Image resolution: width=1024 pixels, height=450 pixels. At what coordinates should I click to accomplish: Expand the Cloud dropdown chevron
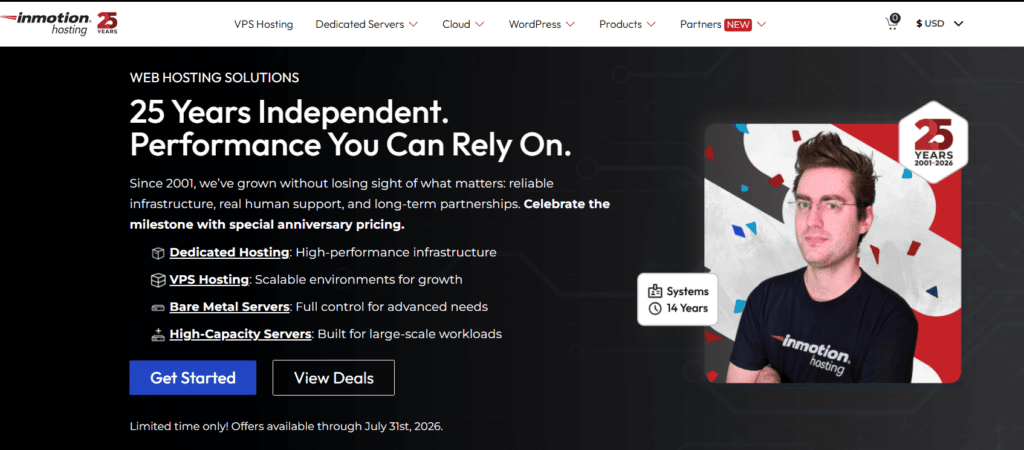click(479, 25)
